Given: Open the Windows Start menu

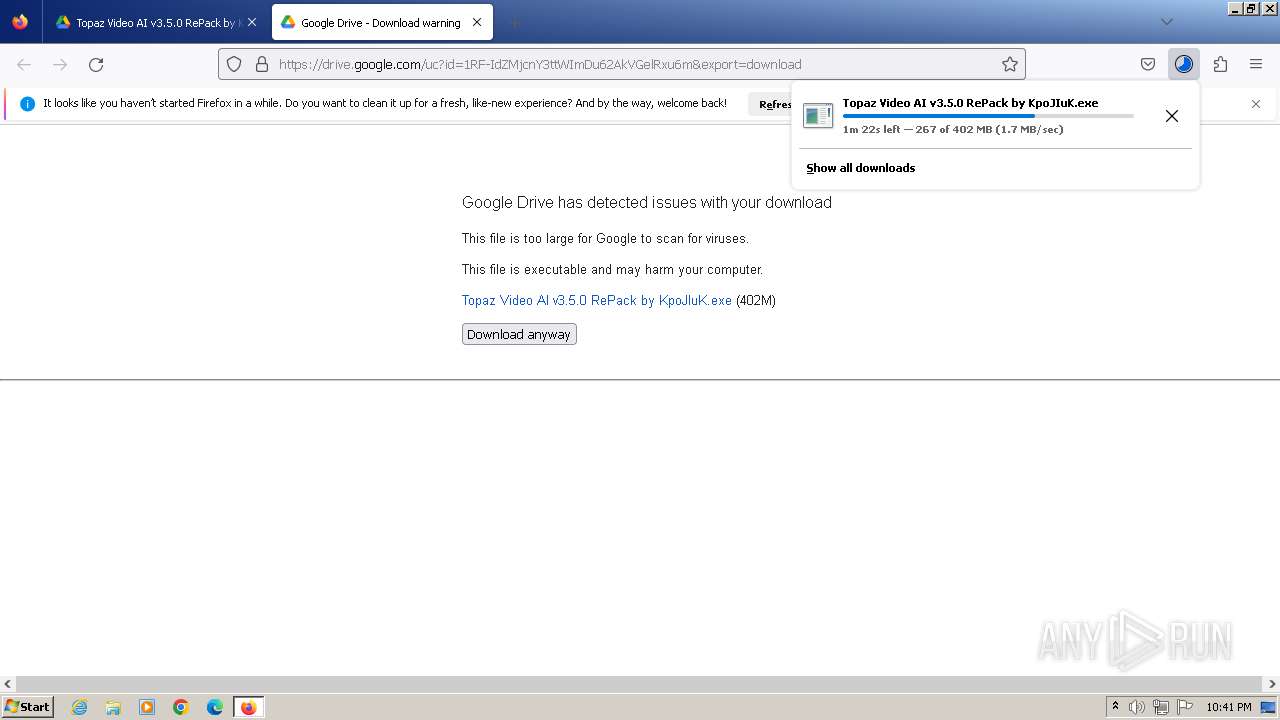Looking at the screenshot, I should [28, 707].
